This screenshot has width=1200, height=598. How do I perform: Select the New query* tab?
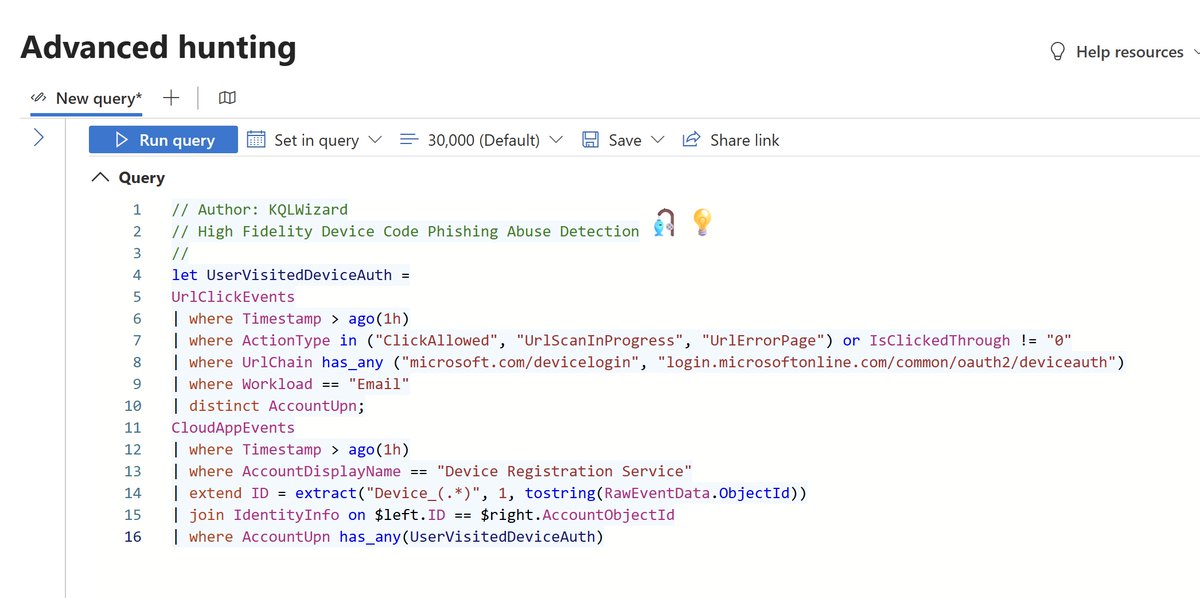(86, 98)
